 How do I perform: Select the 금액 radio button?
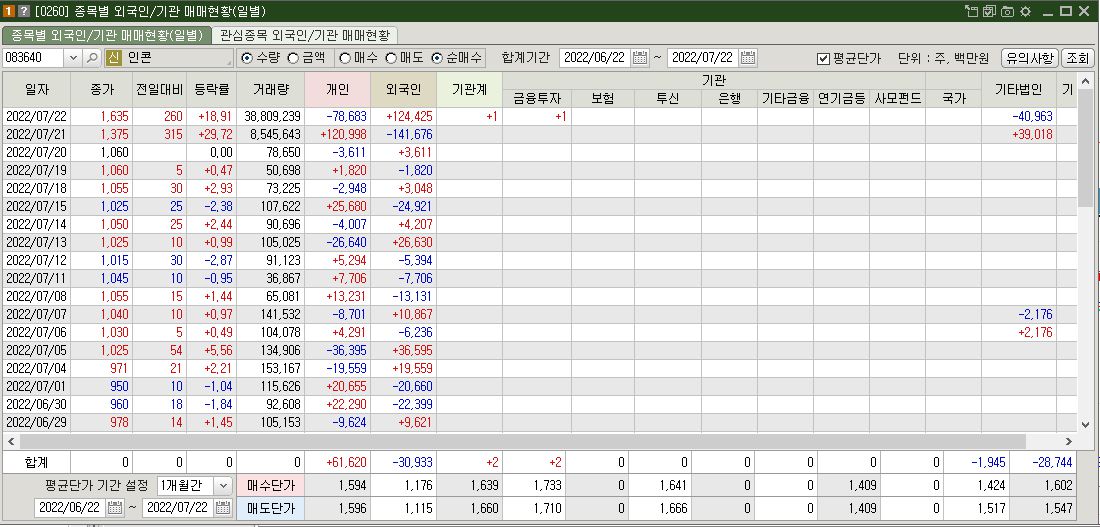(x=293, y=58)
